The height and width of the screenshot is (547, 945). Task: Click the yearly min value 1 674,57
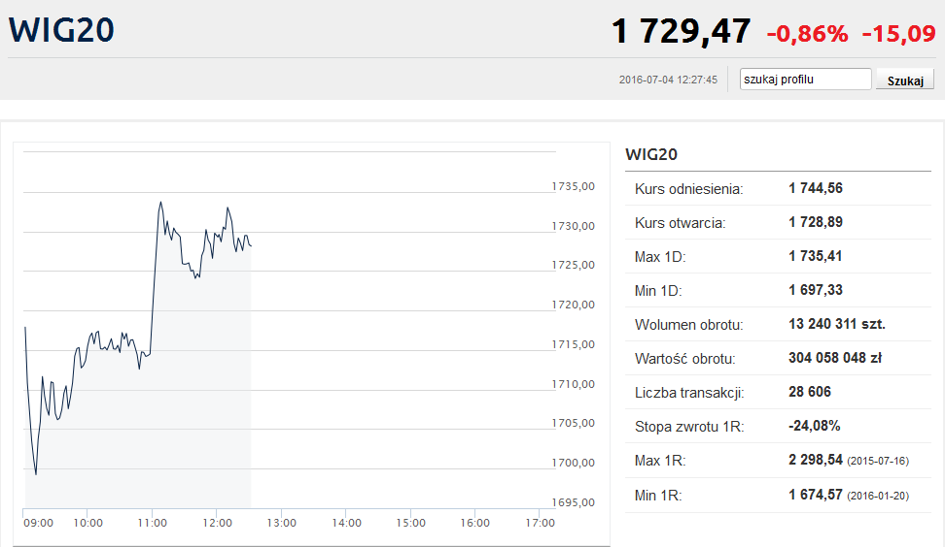[815, 495]
